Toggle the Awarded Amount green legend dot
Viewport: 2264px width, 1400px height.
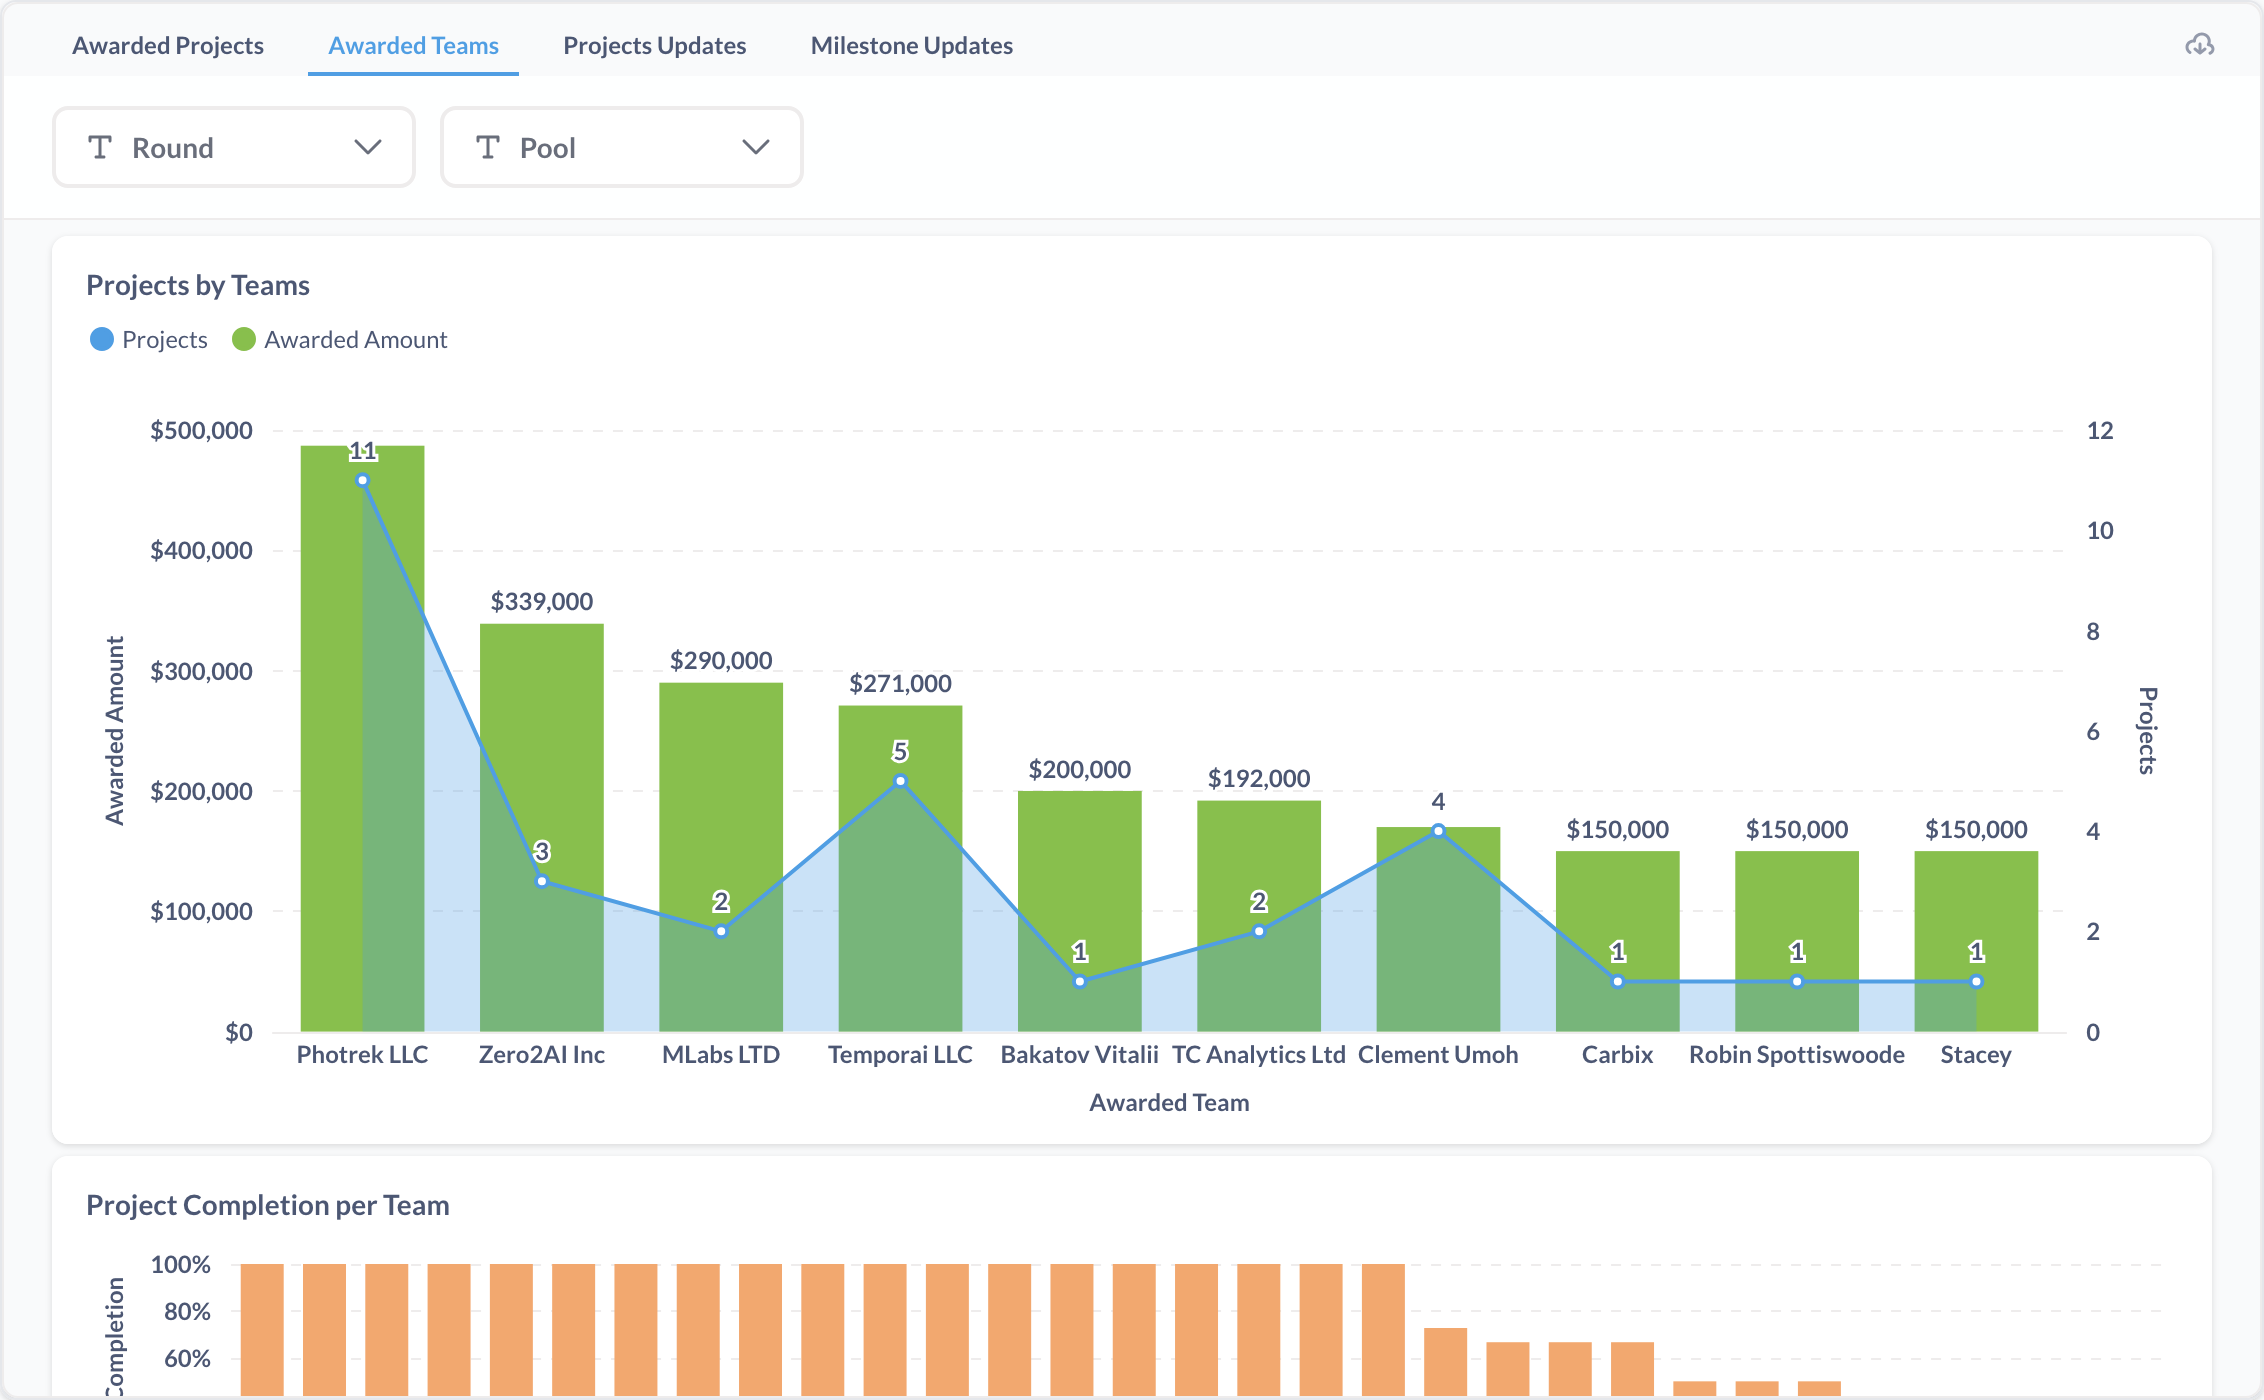pyautogui.click(x=244, y=340)
